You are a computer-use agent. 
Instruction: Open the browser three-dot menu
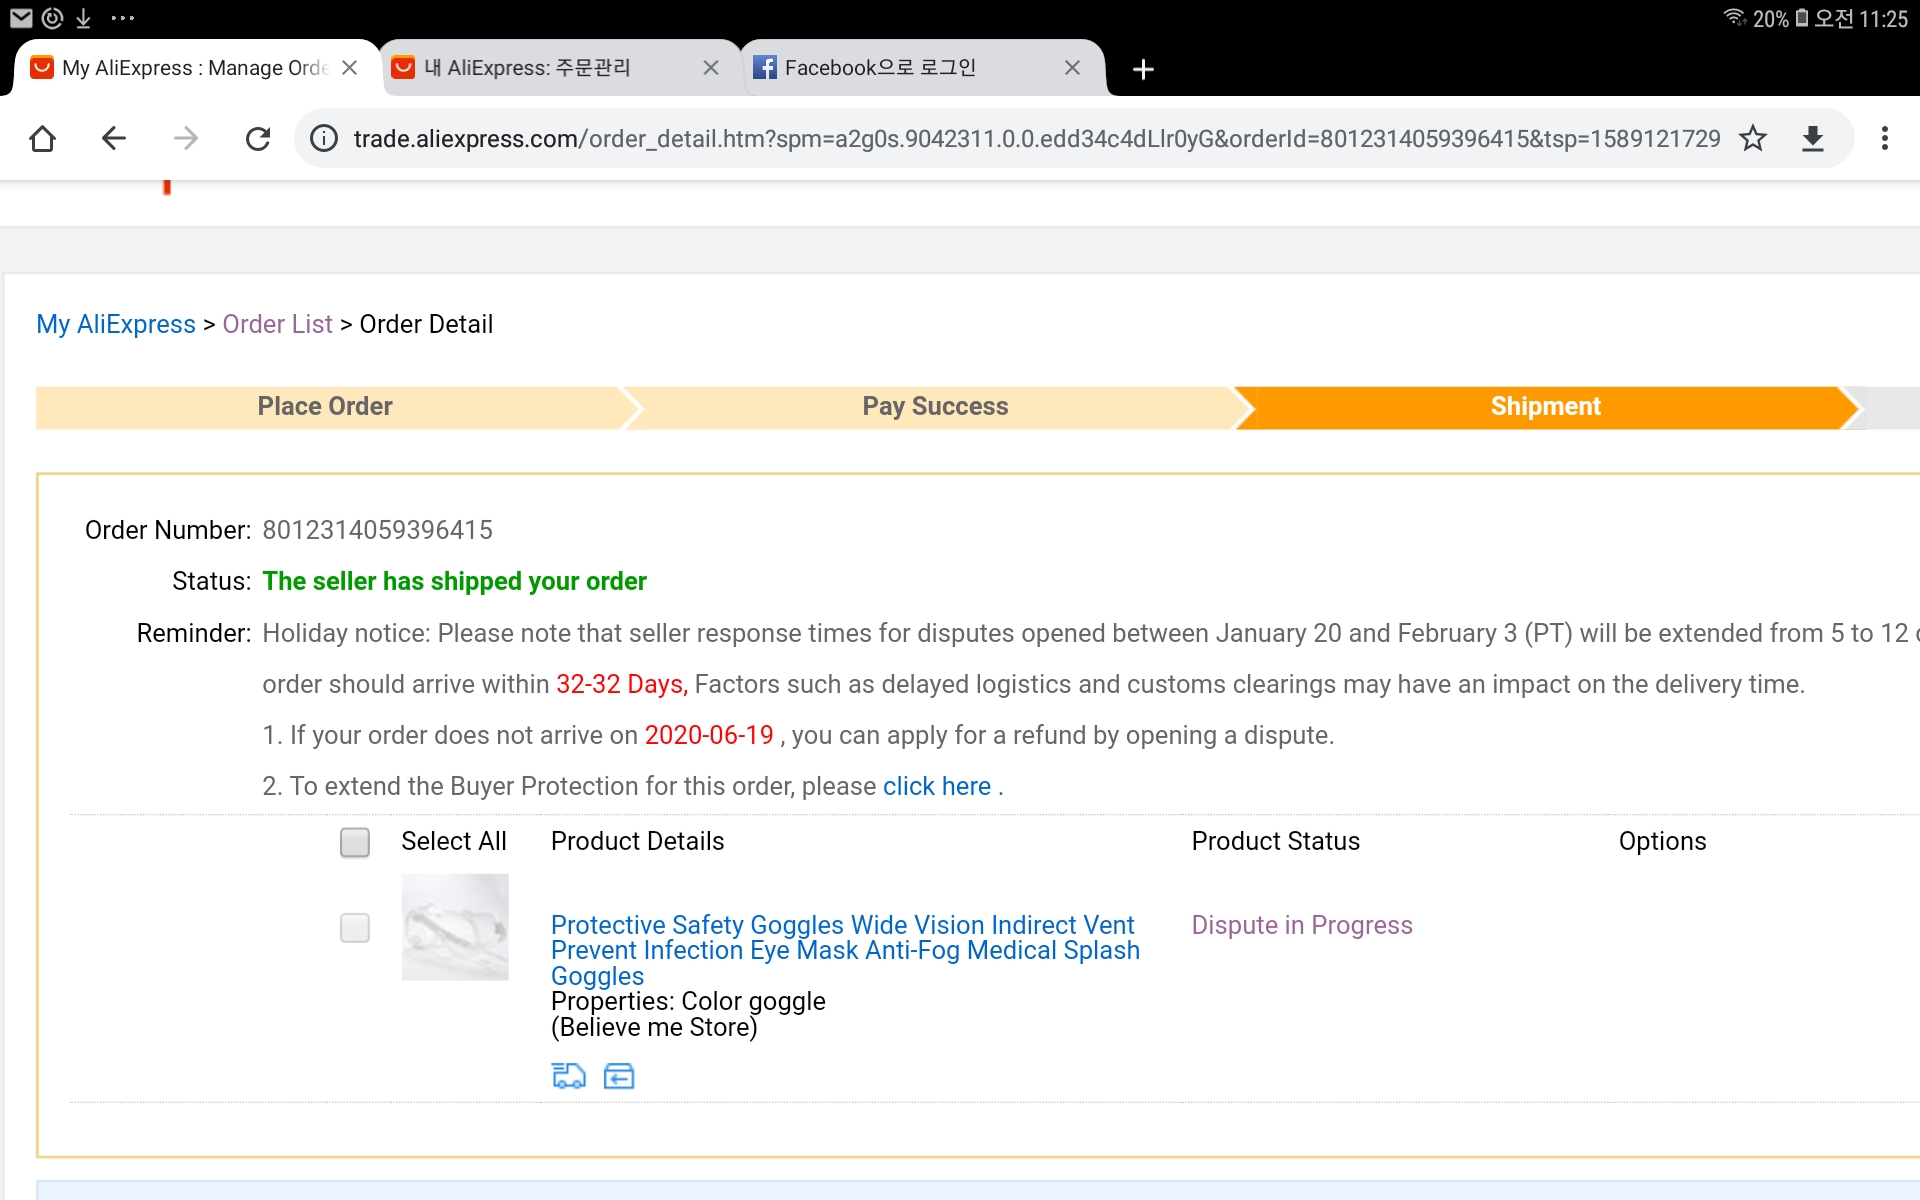1885,138
